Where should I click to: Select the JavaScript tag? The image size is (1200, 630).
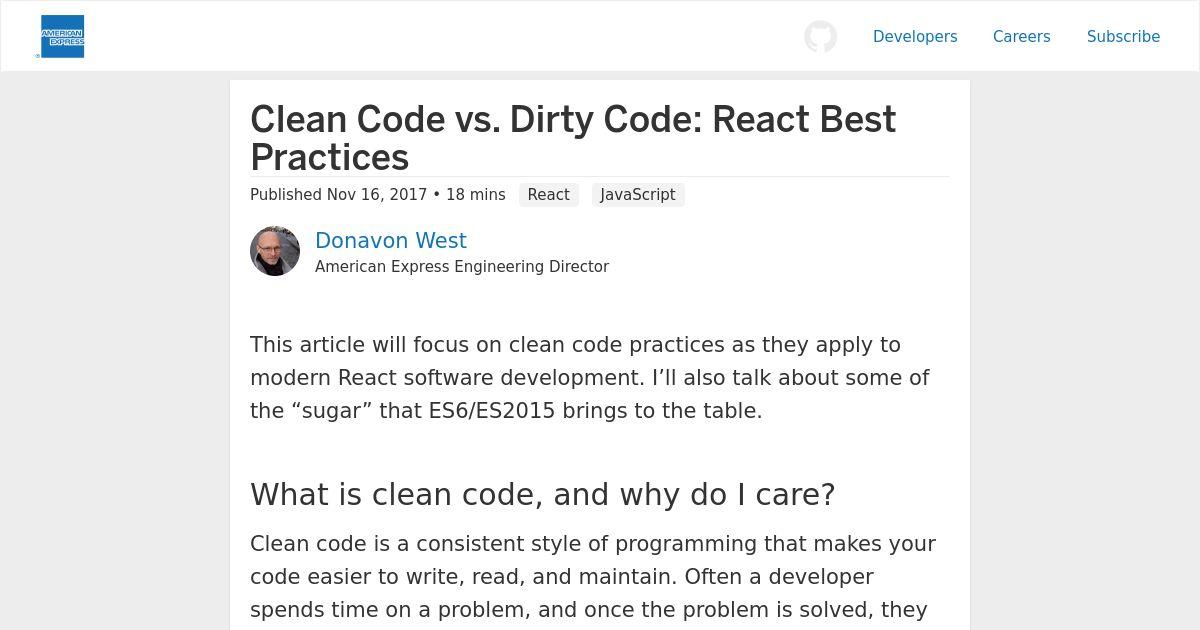(638, 195)
